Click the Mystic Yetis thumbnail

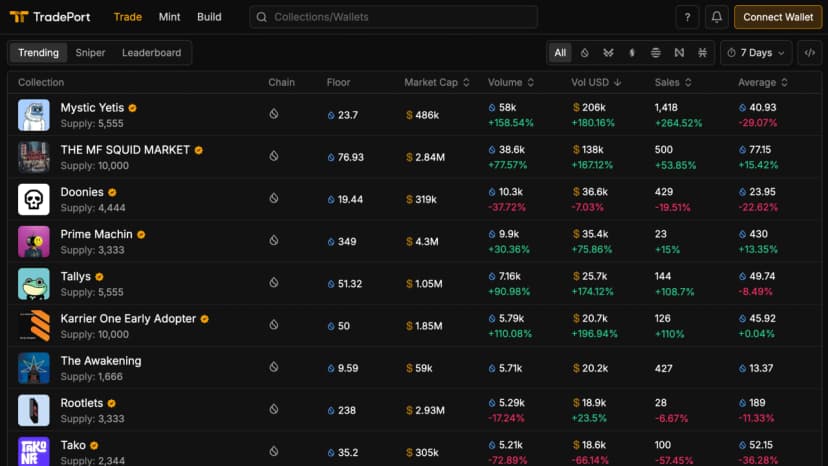(34, 115)
